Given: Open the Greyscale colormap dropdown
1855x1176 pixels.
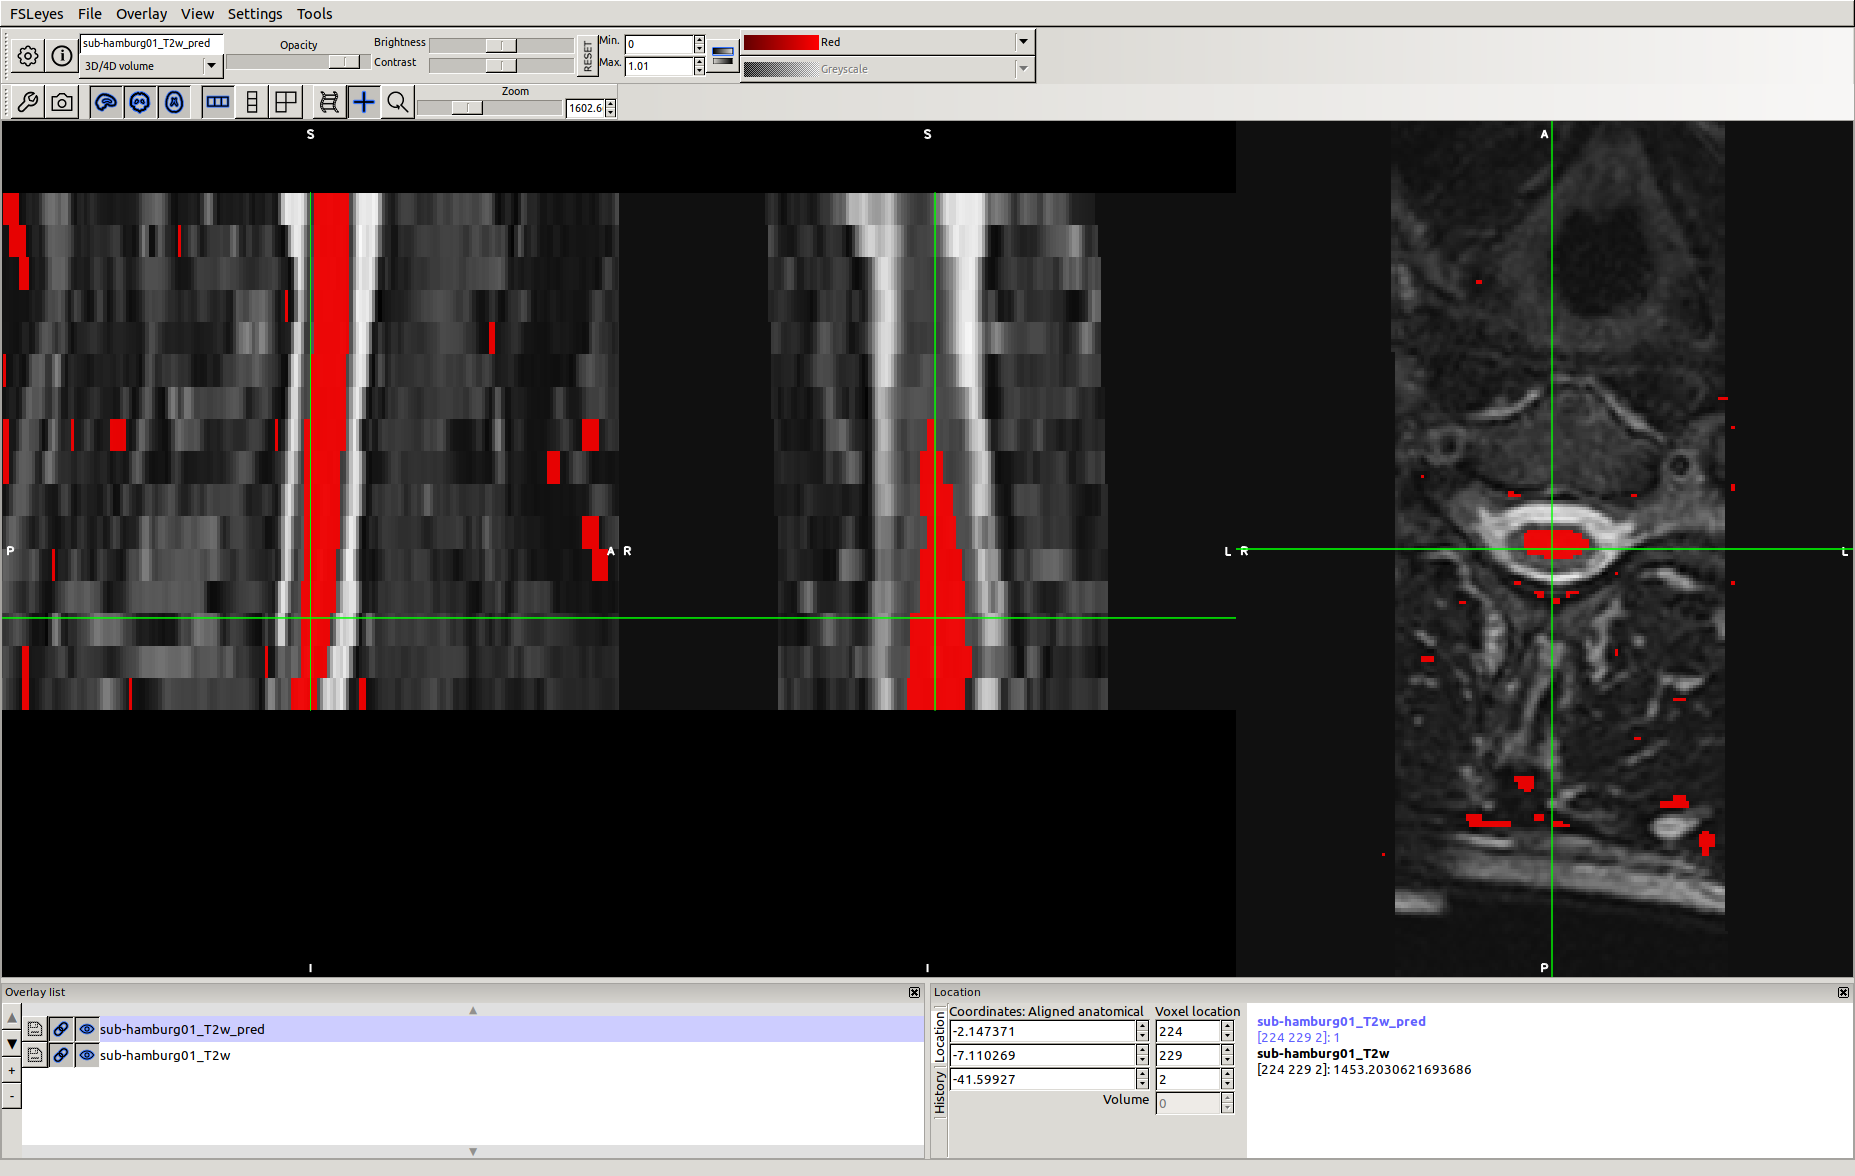Looking at the screenshot, I should (x=1022, y=68).
